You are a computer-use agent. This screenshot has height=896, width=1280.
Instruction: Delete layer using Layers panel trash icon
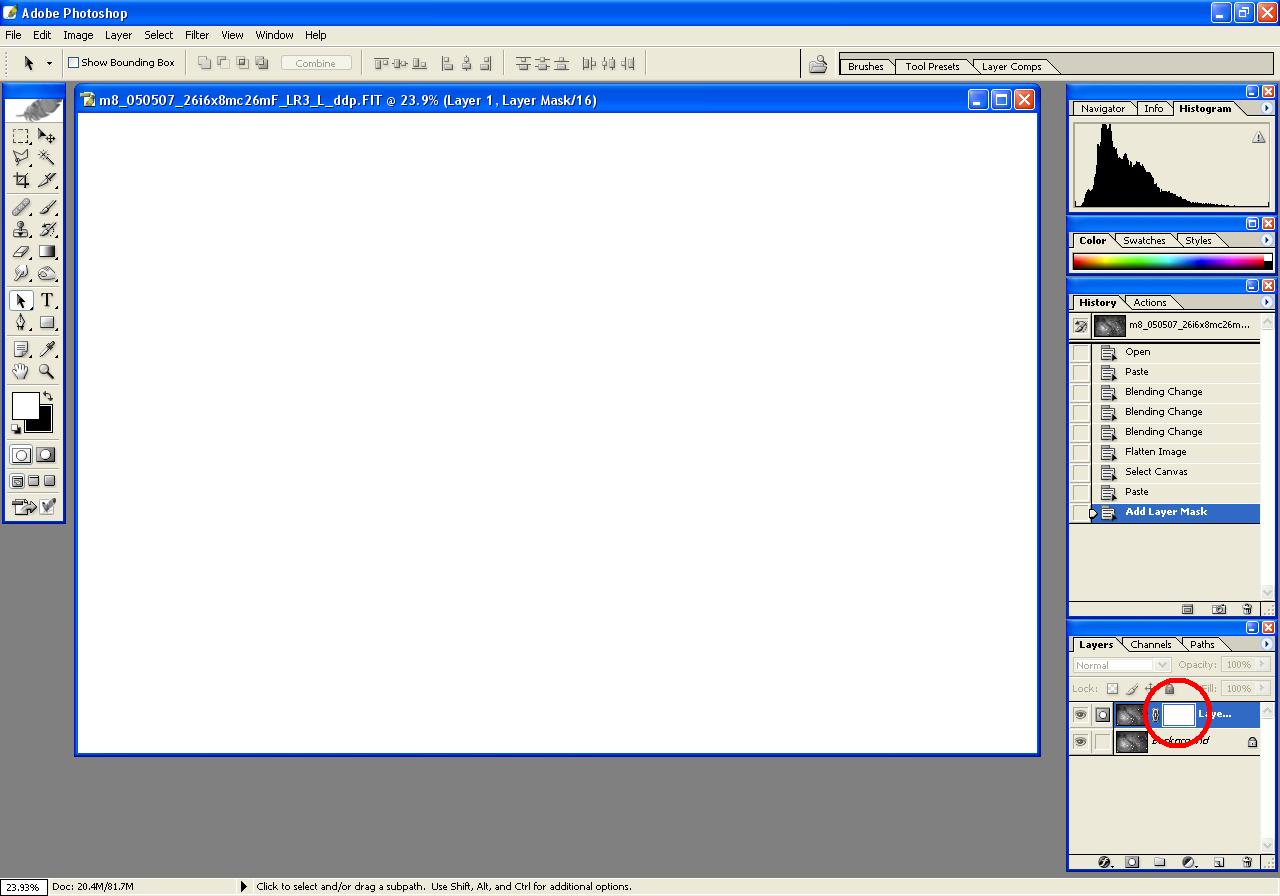(x=1246, y=862)
